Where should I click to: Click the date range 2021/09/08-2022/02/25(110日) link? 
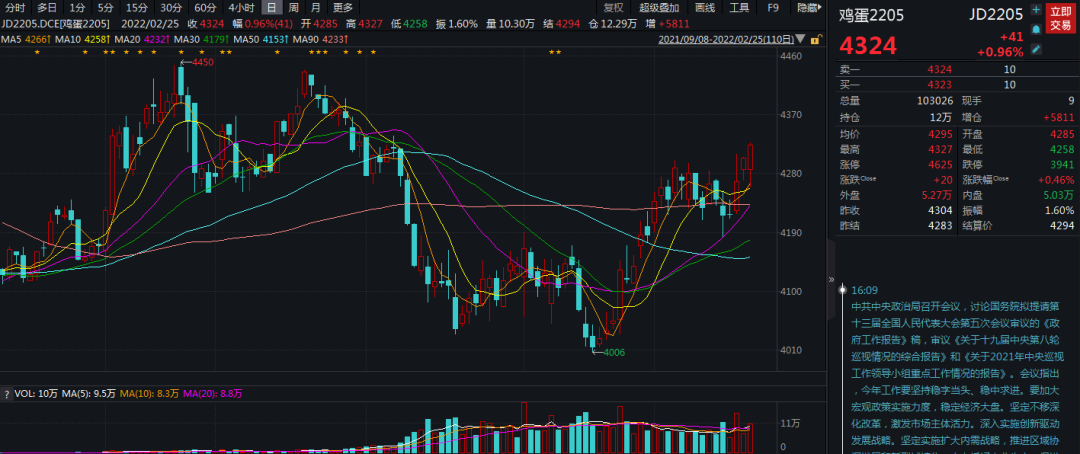727,40
